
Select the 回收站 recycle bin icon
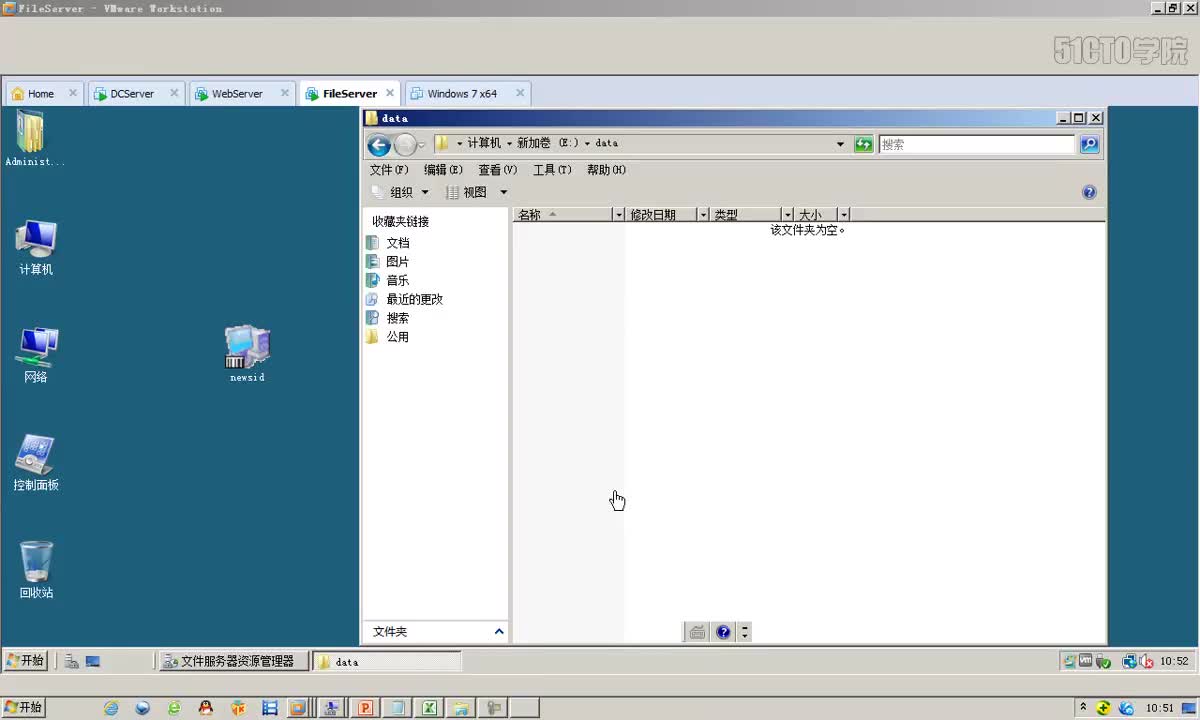click(36, 571)
